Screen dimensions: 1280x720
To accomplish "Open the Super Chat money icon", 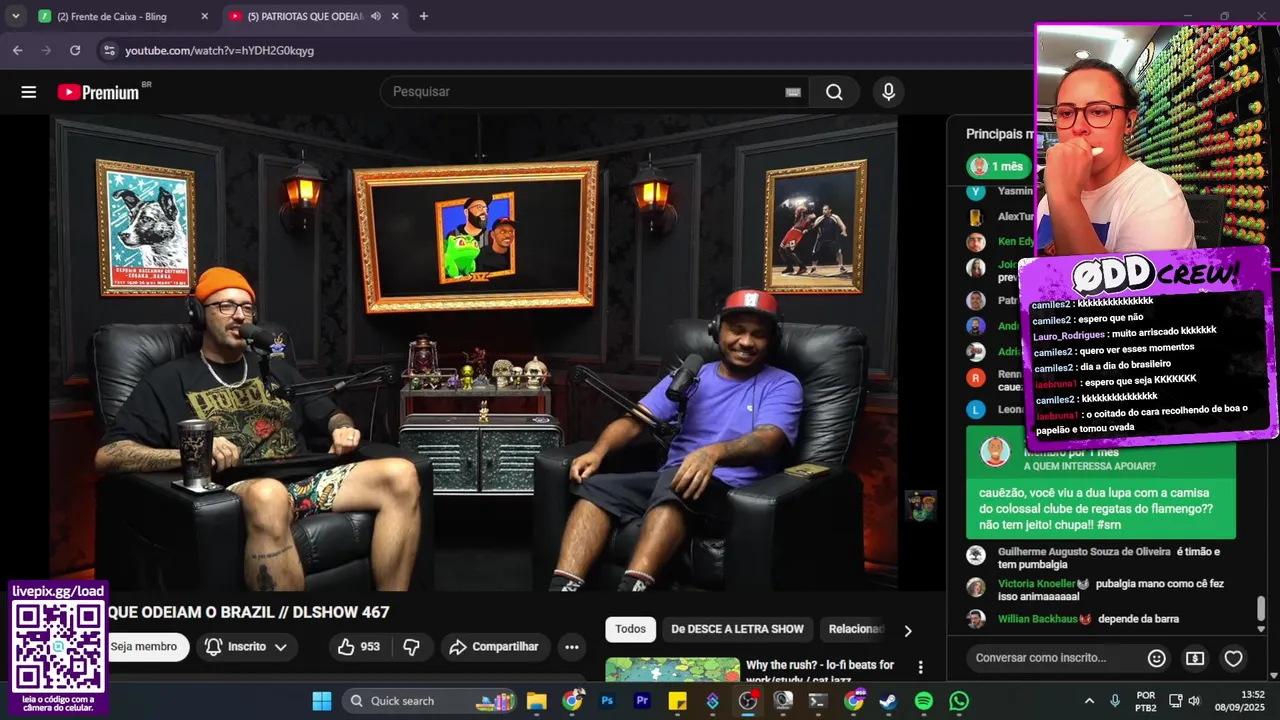I will (1195, 658).
